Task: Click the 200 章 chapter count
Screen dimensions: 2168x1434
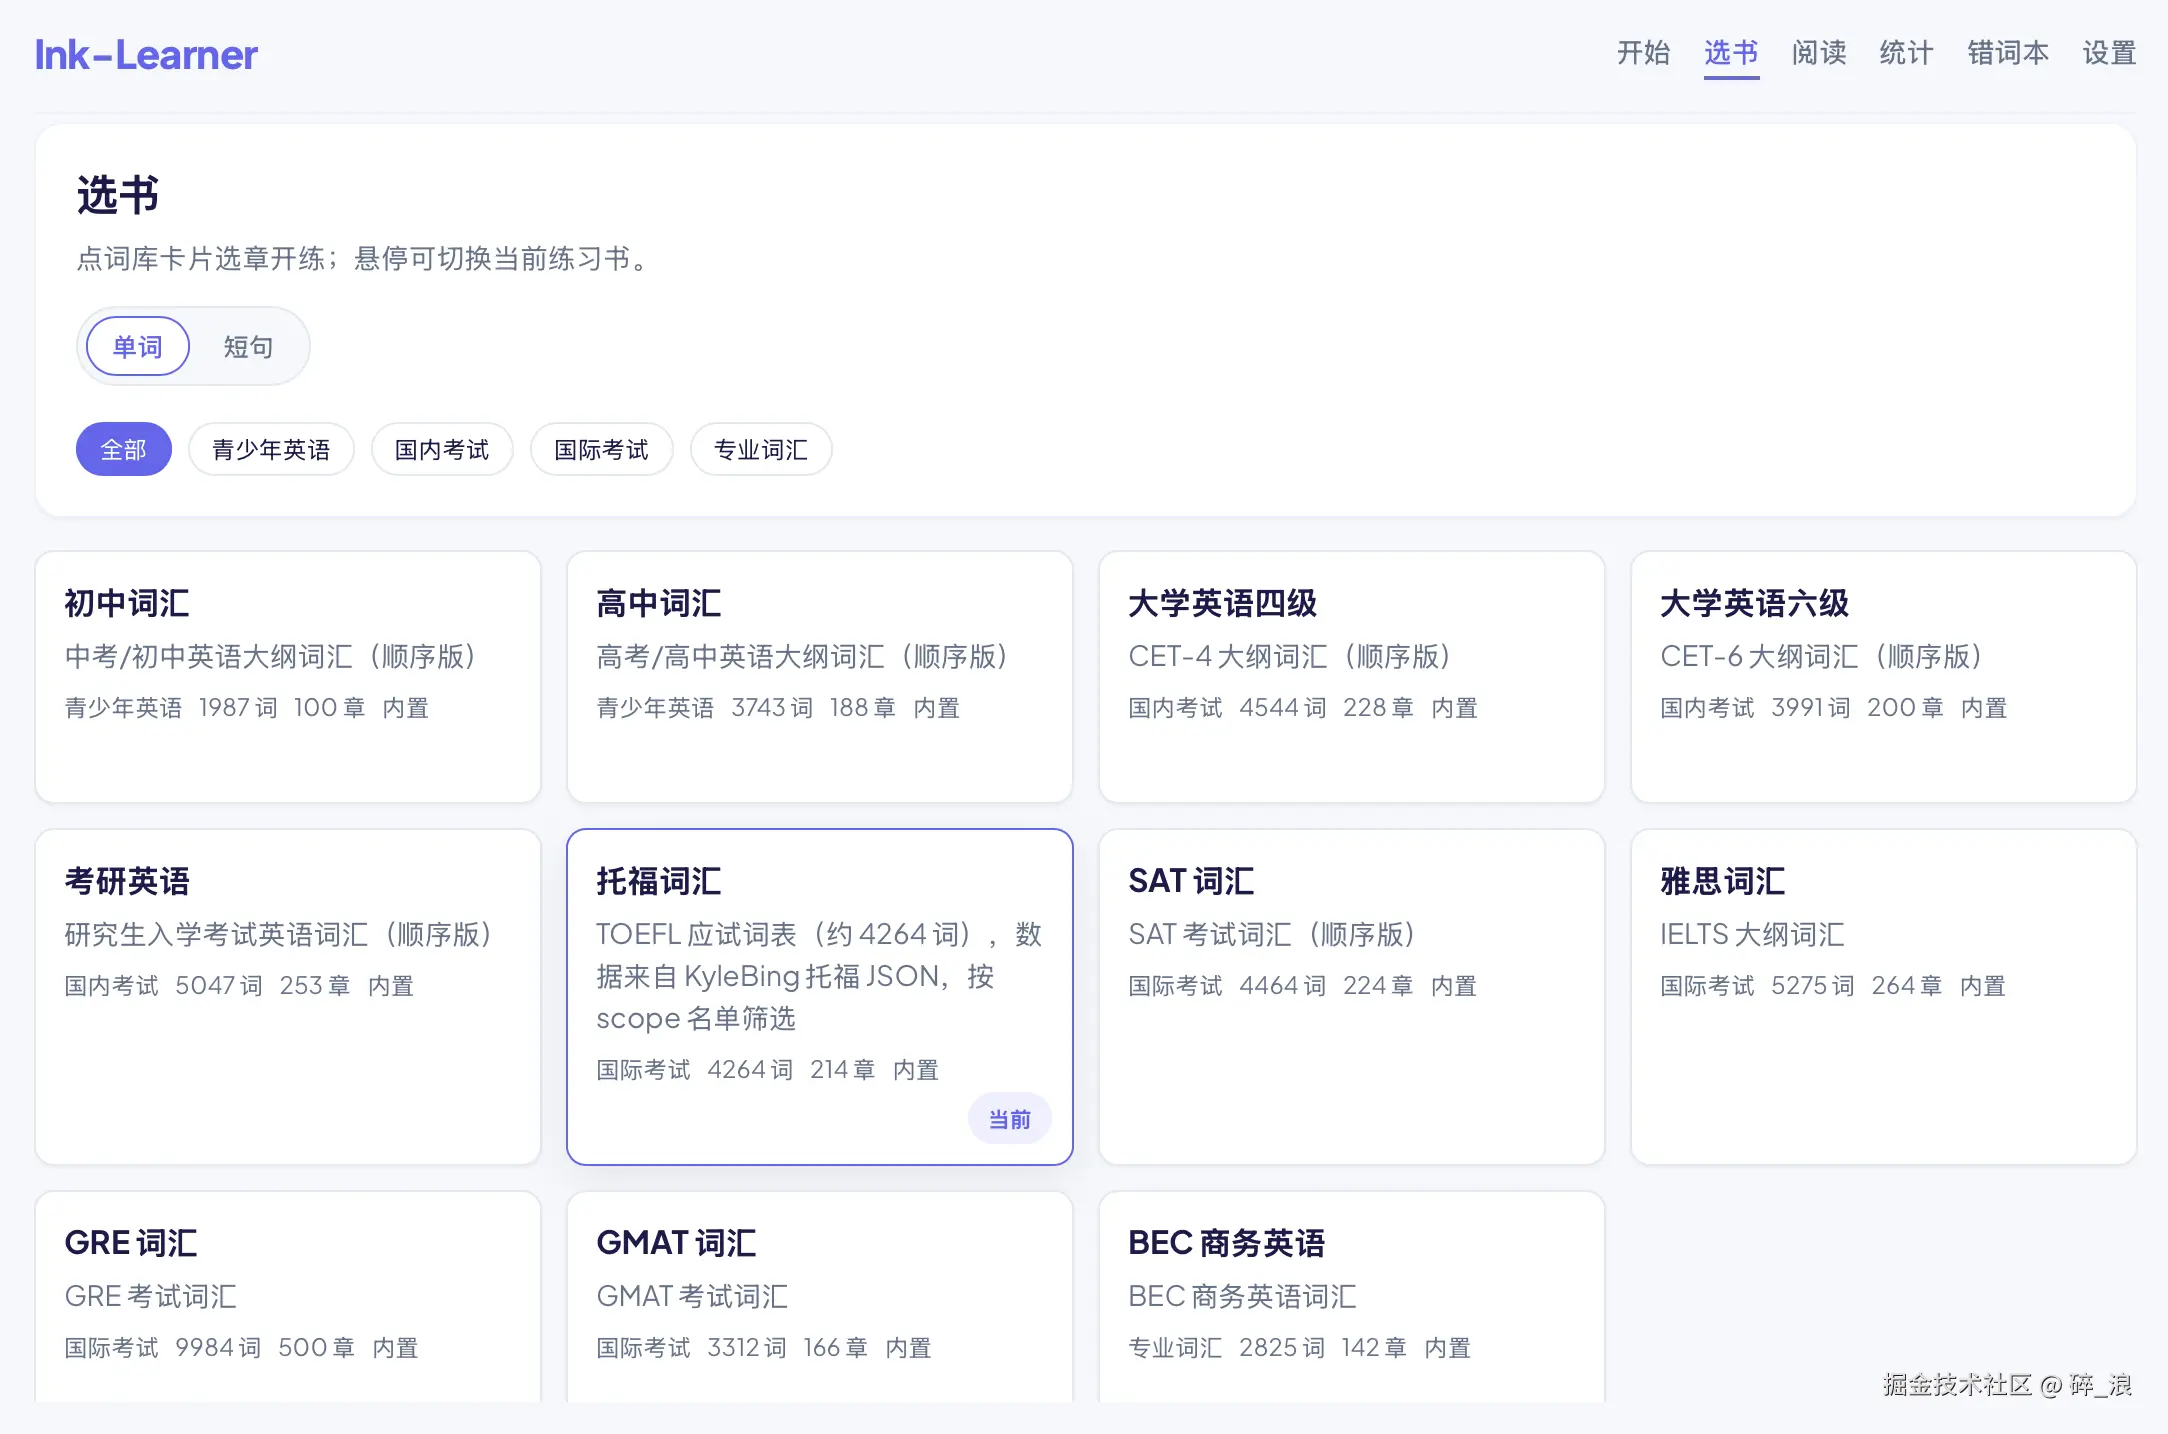Action: click(1905, 707)
